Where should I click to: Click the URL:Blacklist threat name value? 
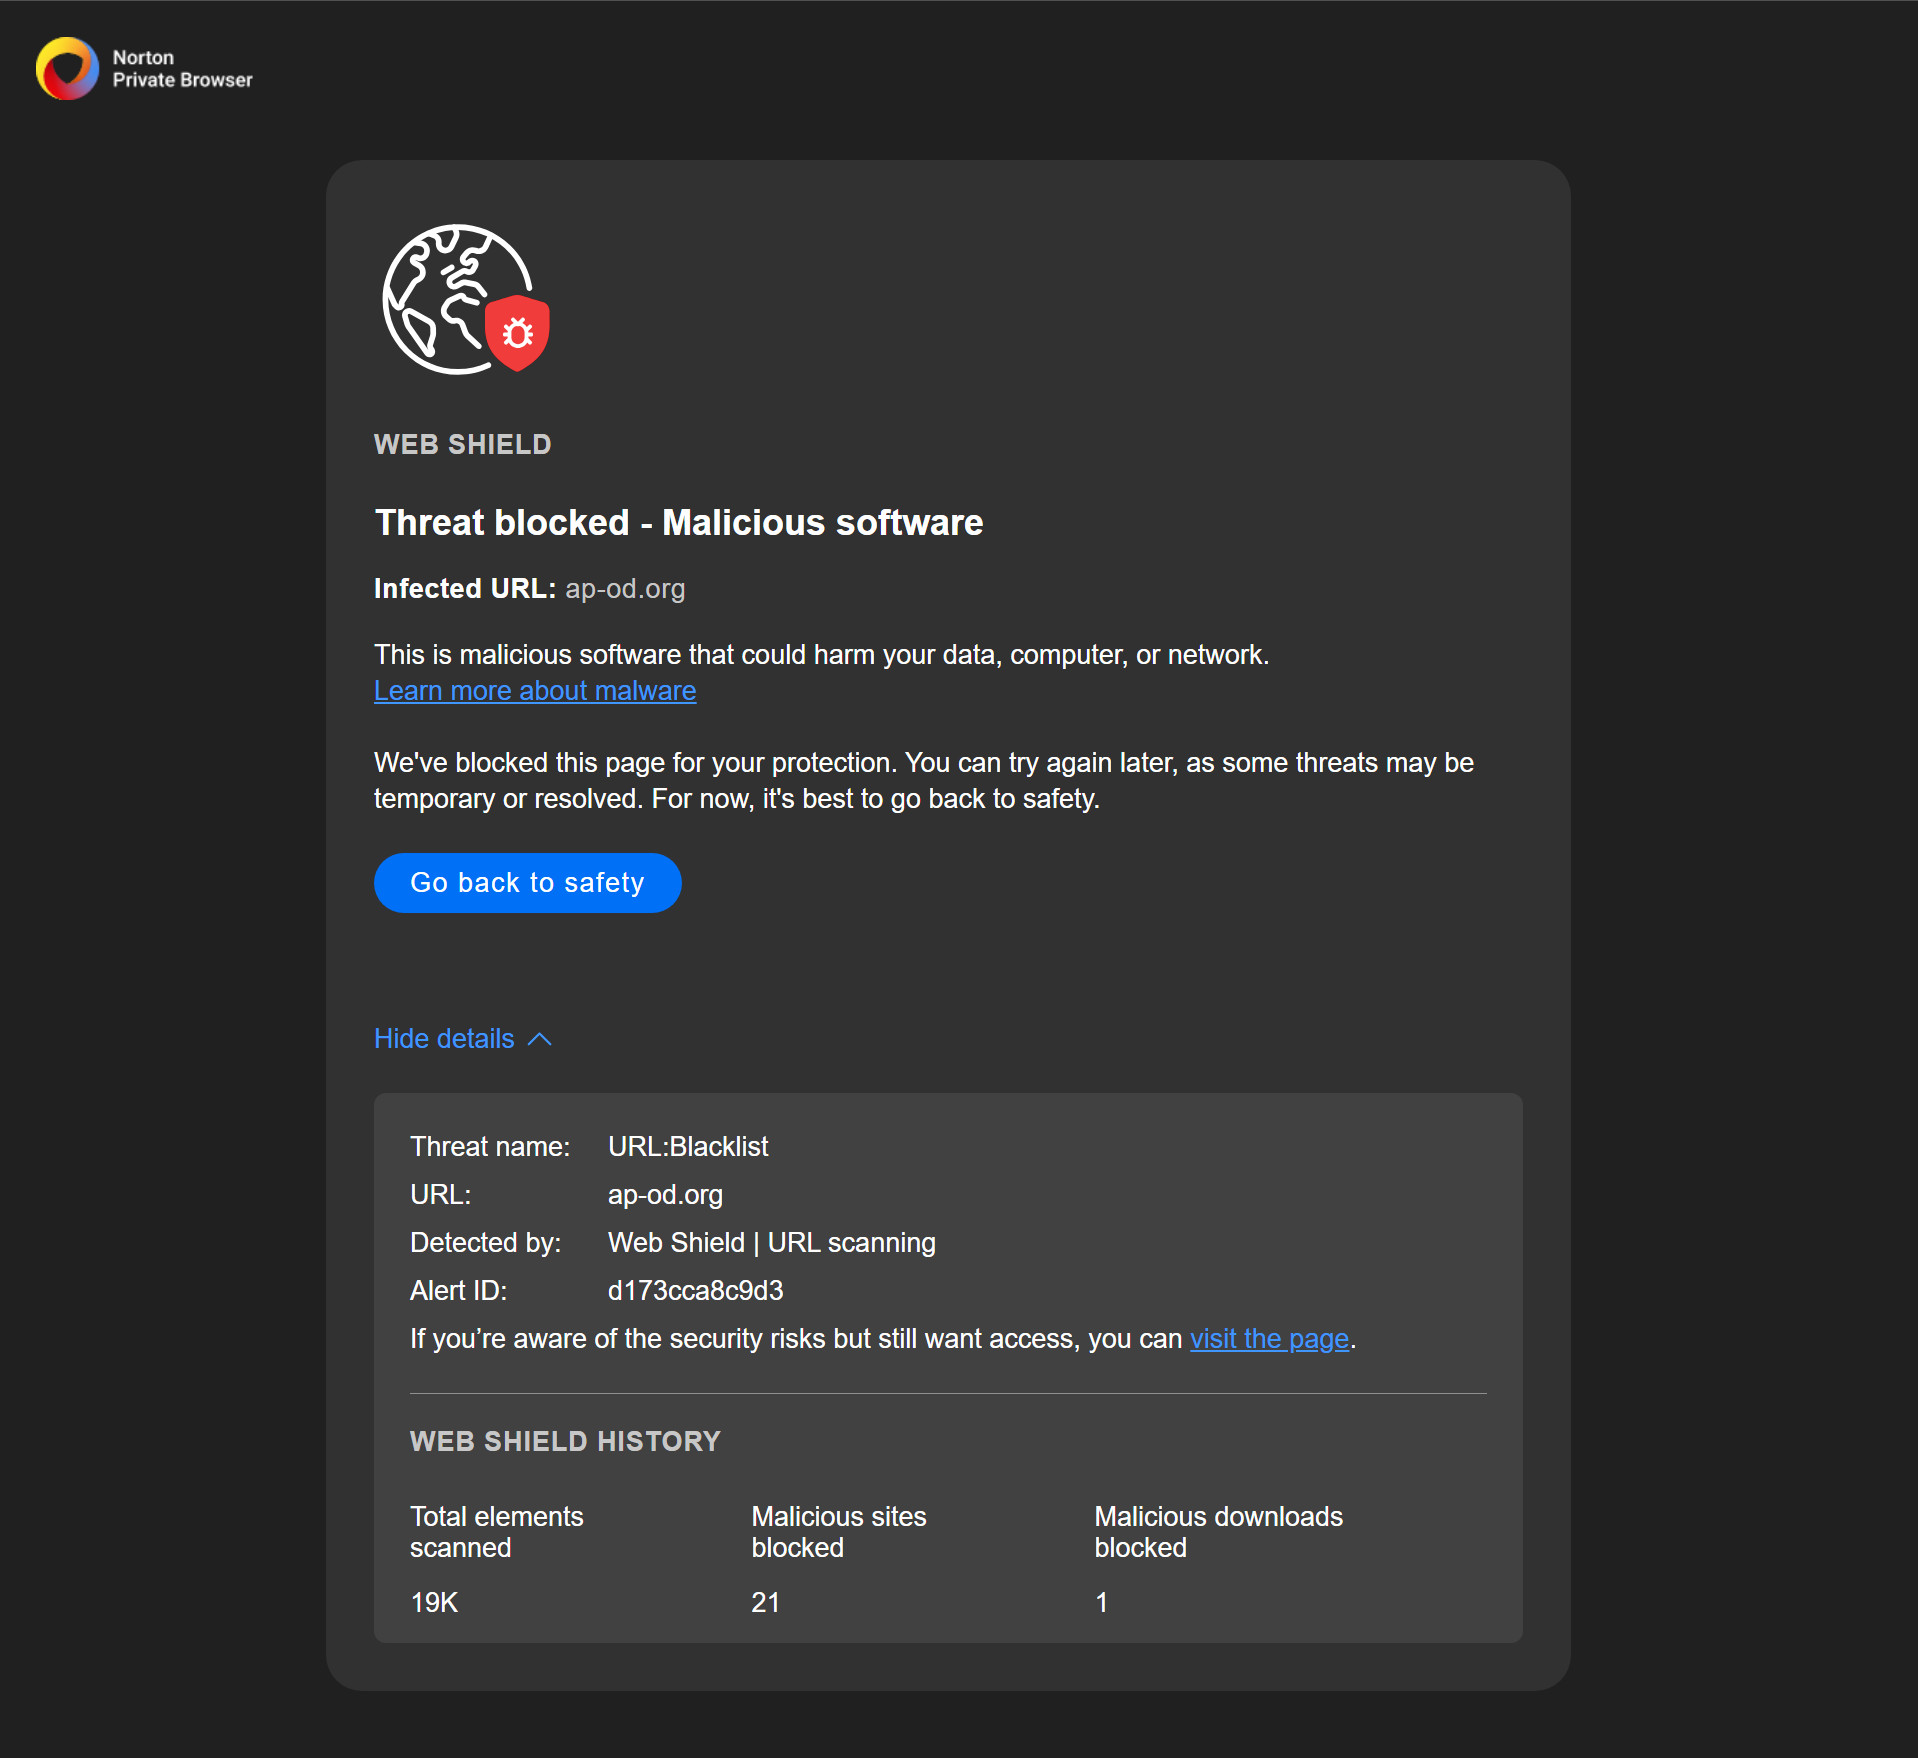coord(687,1147)
